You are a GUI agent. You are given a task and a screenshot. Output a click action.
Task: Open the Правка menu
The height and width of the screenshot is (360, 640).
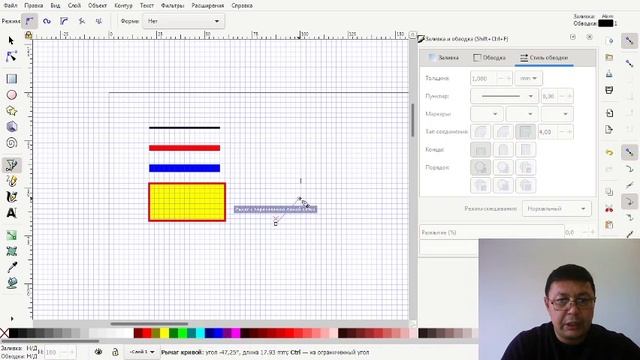click(33, 6)
